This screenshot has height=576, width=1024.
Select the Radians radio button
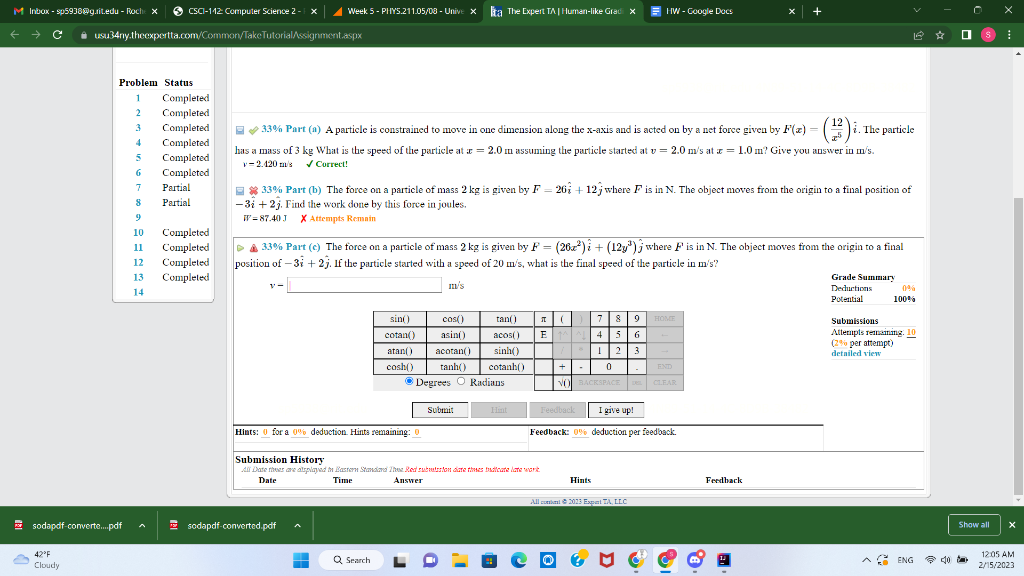[461, 382]
